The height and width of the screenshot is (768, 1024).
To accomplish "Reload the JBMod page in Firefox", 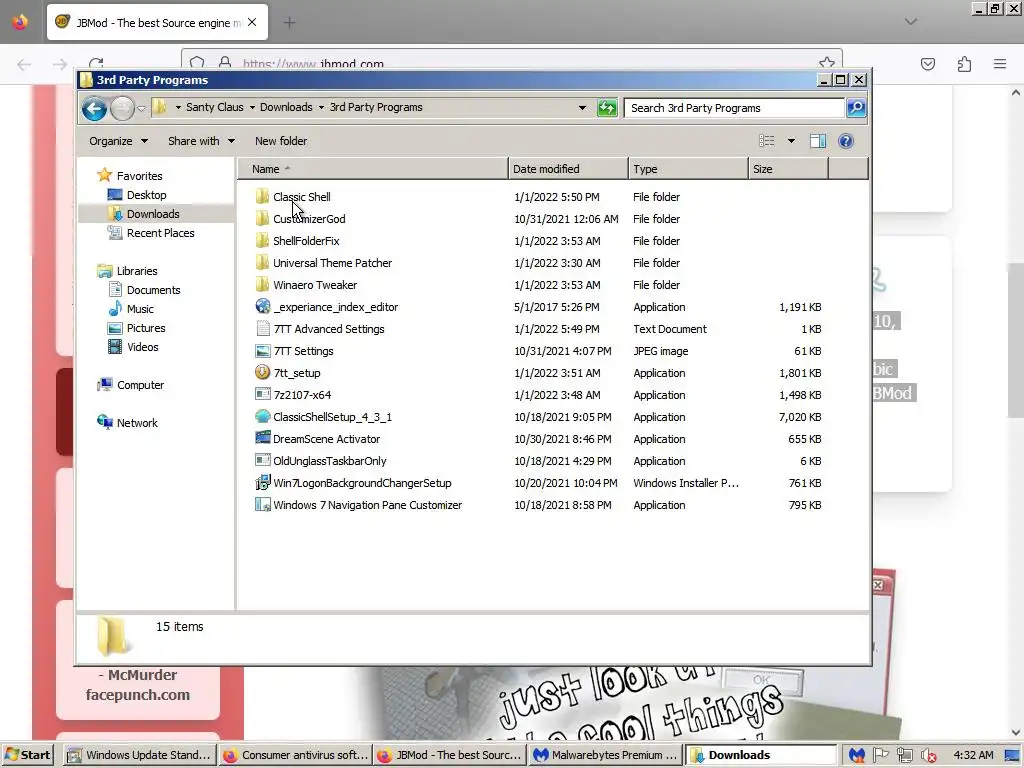I will [x=97, y=63].
